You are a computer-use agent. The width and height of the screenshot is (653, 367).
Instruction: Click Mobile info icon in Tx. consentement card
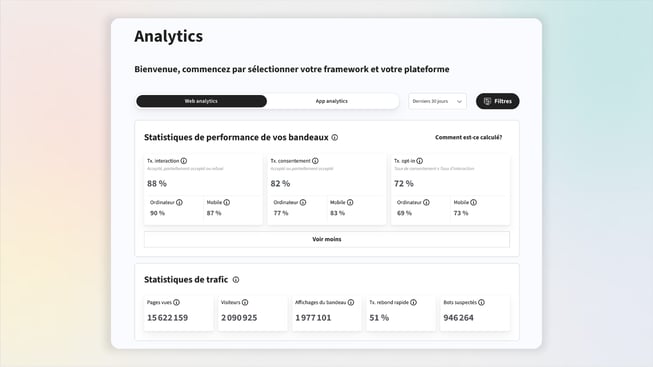[x=350, y=202]
